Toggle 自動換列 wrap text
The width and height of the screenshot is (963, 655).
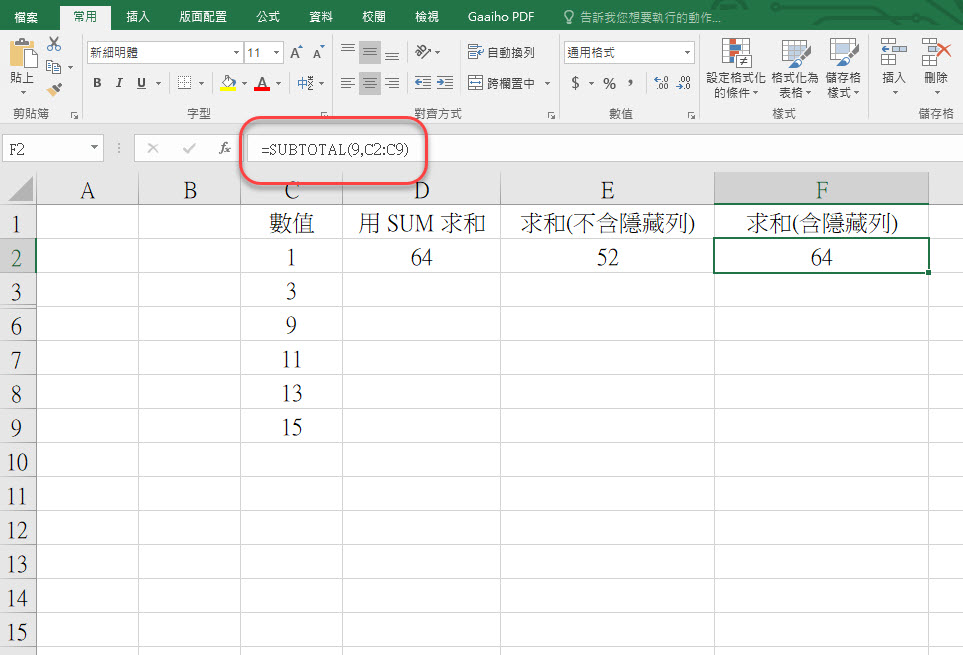pos(501,52)
